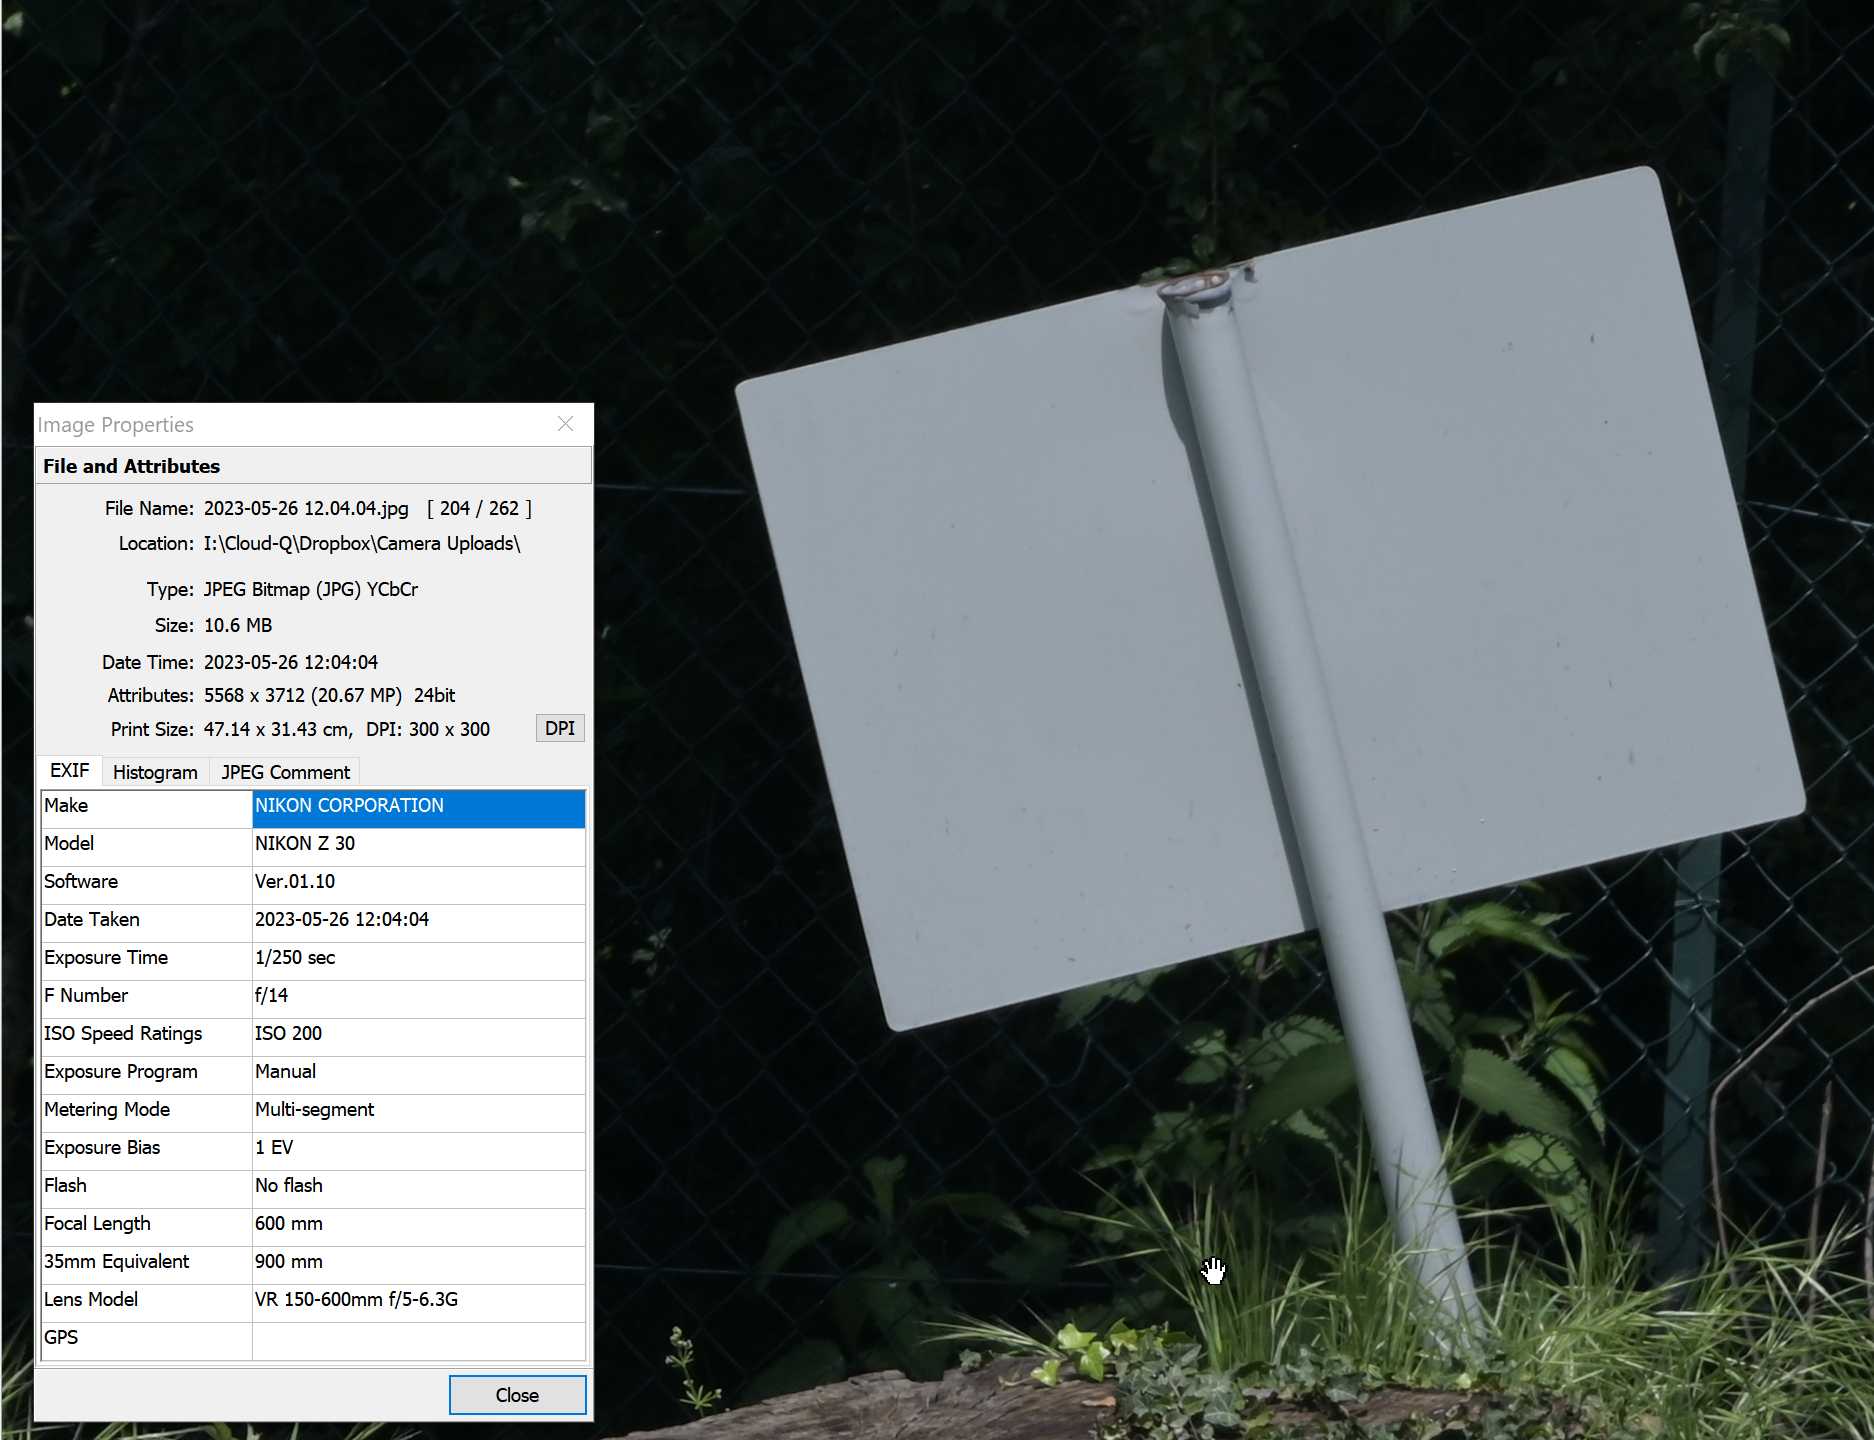Viewport: 1874px width, 1440px height.
Task: Click the Attributes value 5568 x 3712
Action: [x=330, y=695]
